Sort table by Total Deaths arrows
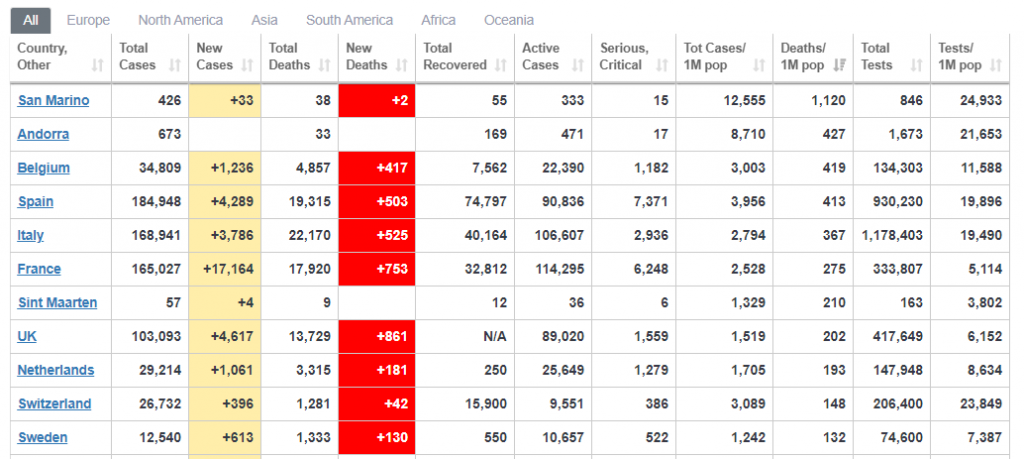Viewport: 1024px width, 459px height. coord(324,65)
